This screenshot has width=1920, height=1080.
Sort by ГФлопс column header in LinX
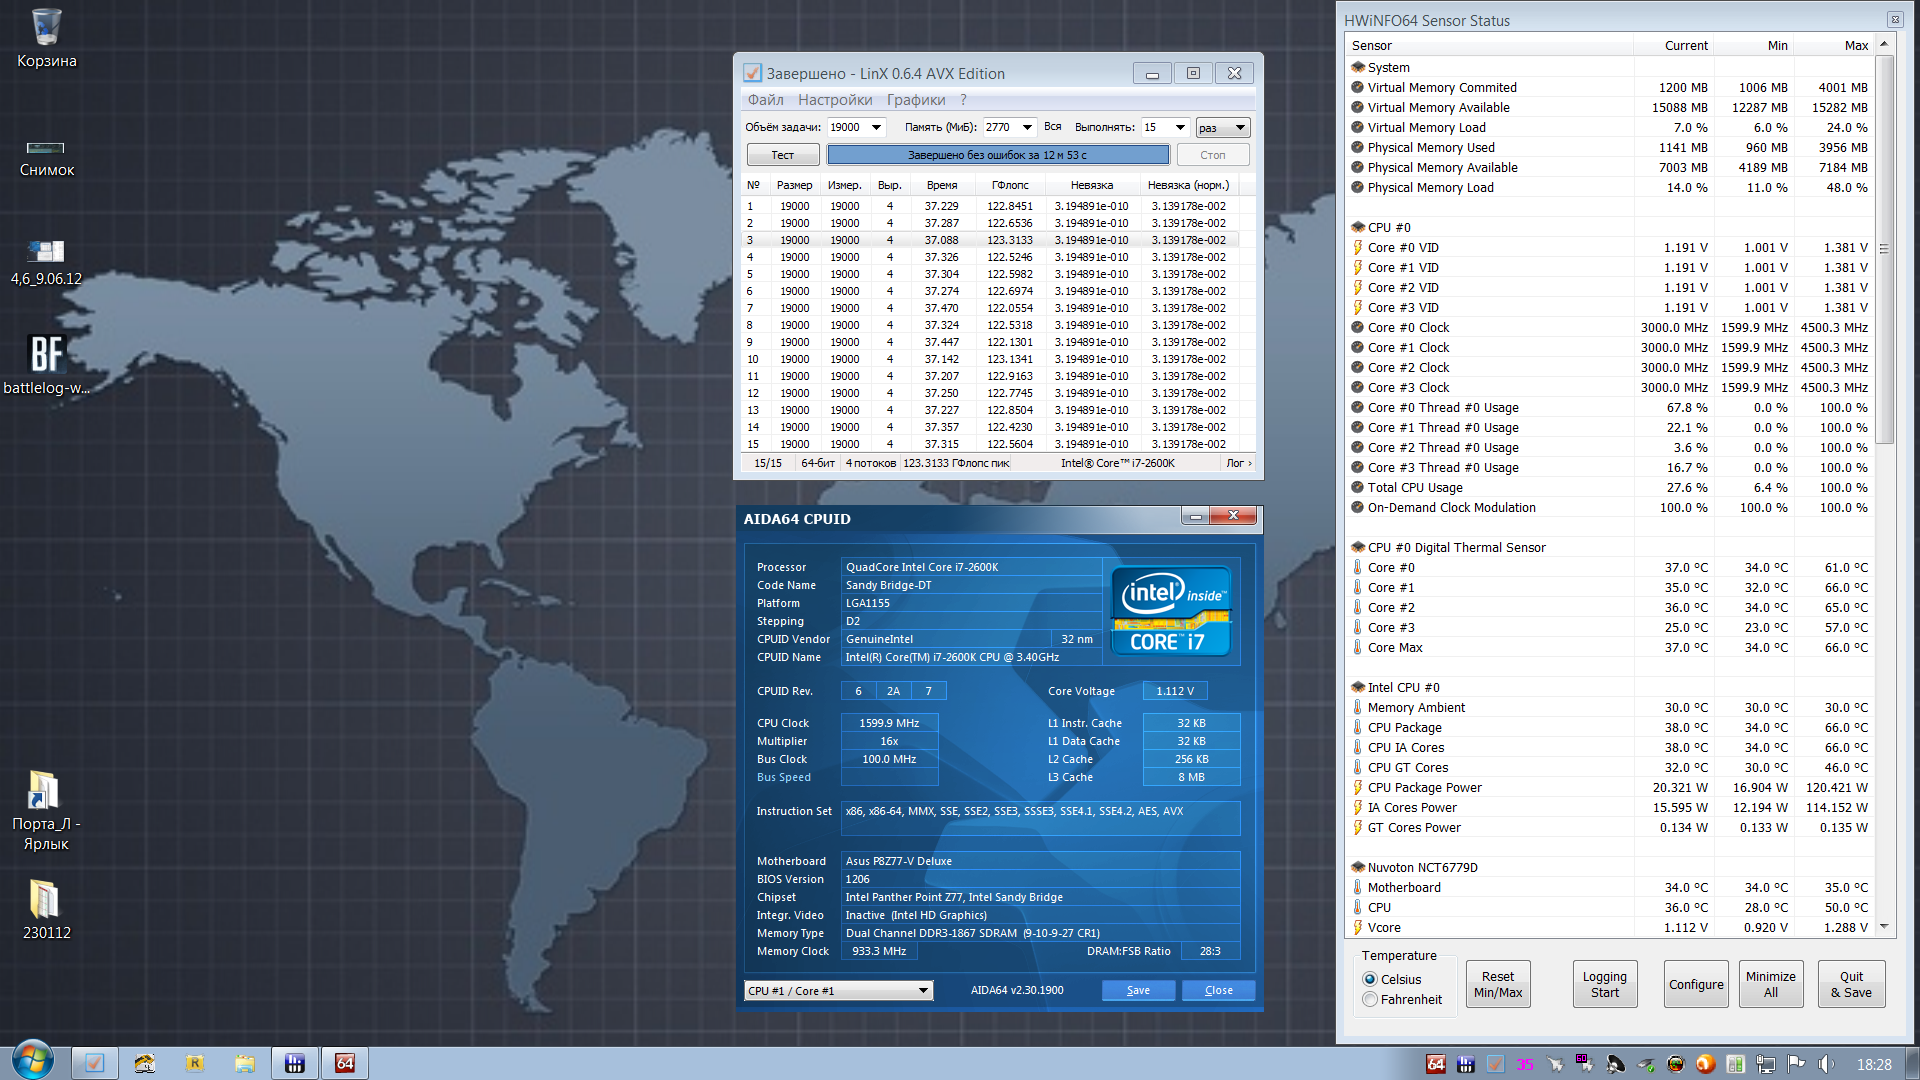point(1010,185)
